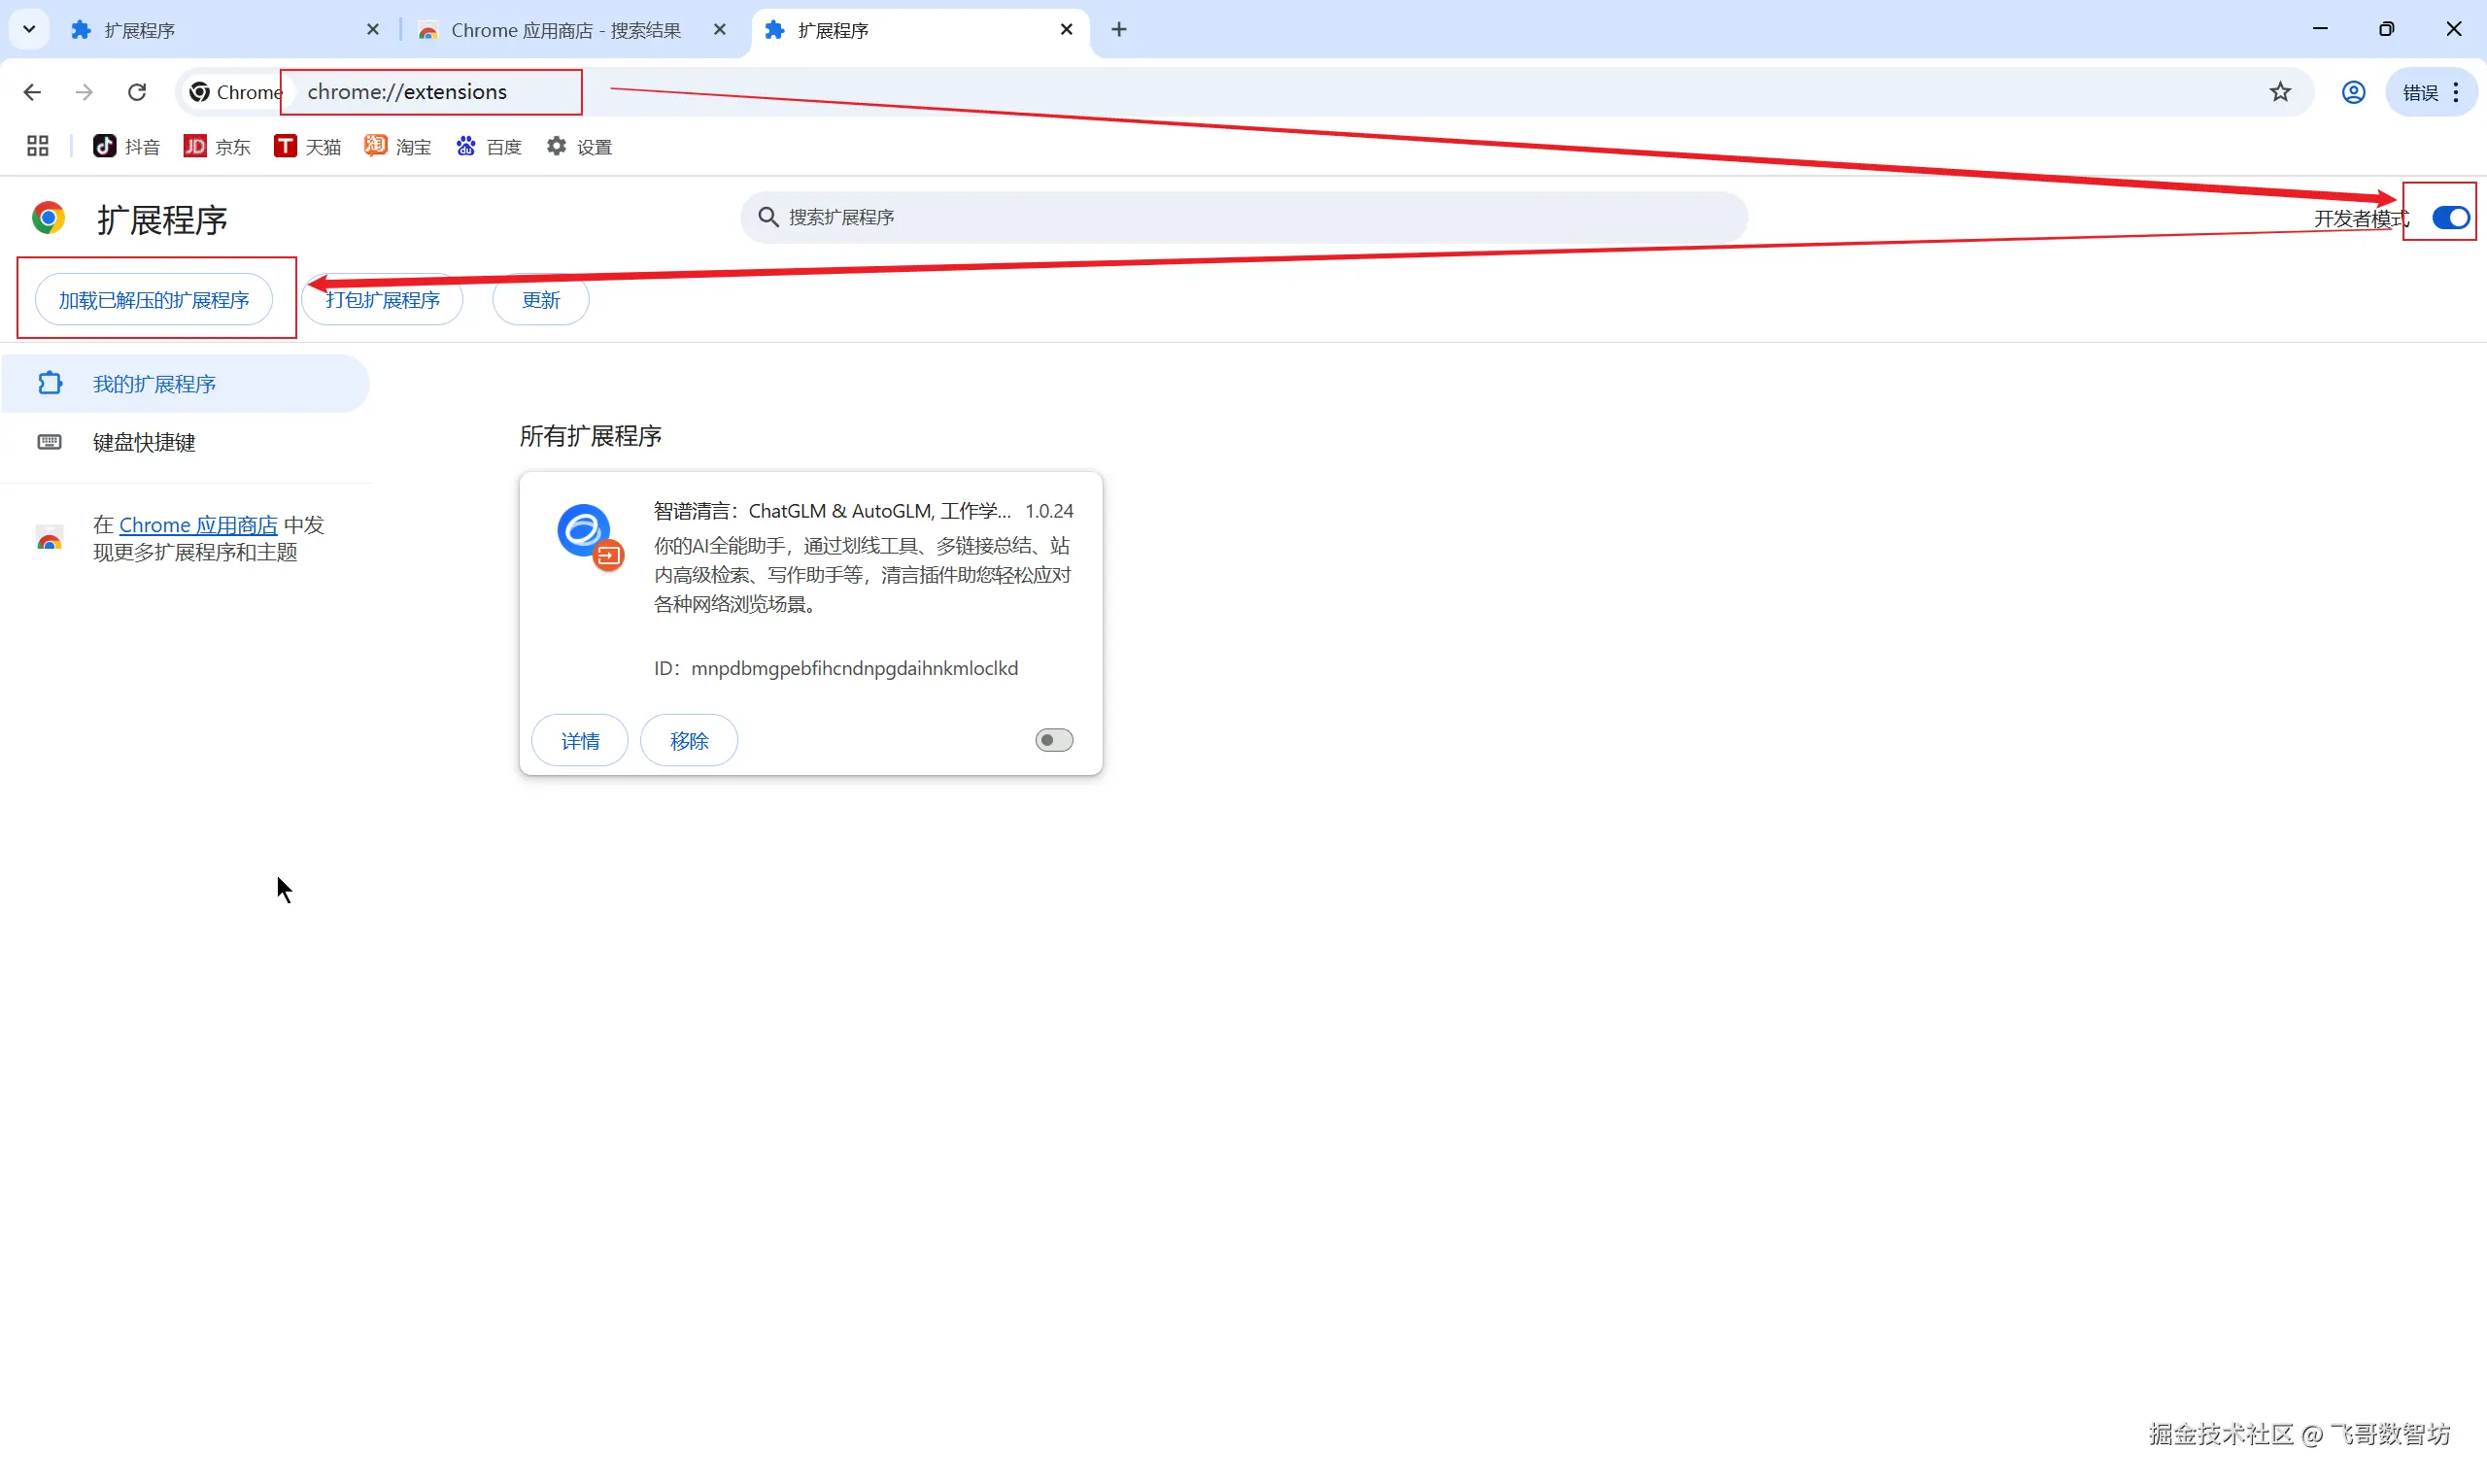Click the 智谱清言 extension title text
Viewport: 2487px width, 1484px height.
[832, 511]
